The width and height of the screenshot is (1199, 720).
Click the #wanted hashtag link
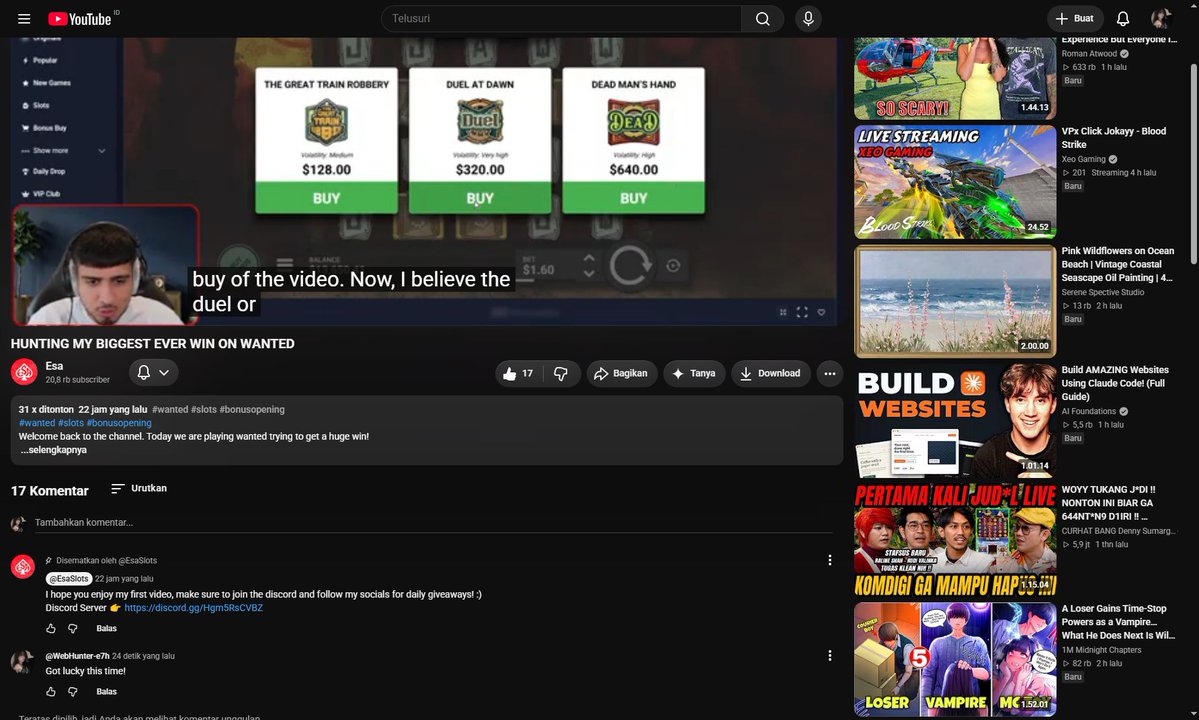point(37,423)
